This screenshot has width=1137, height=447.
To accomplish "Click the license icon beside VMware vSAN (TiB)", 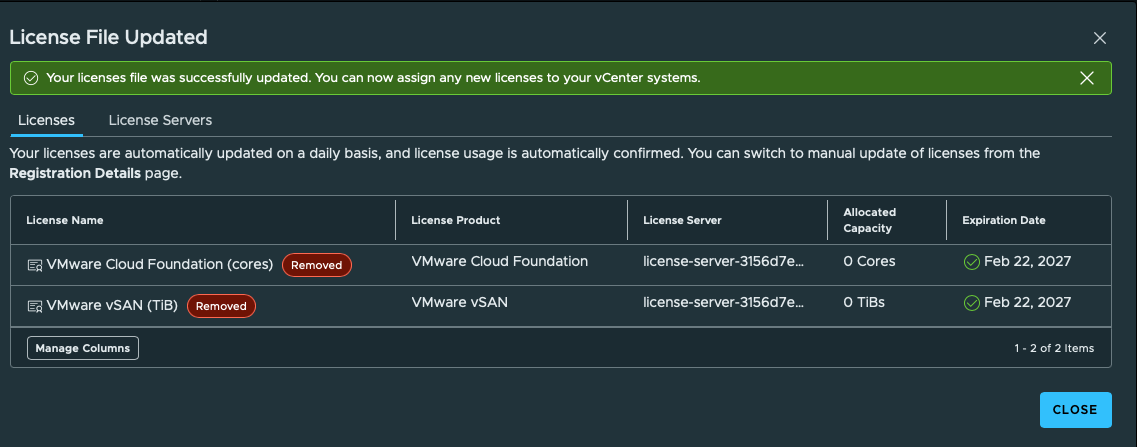I will tap(35, 306).
